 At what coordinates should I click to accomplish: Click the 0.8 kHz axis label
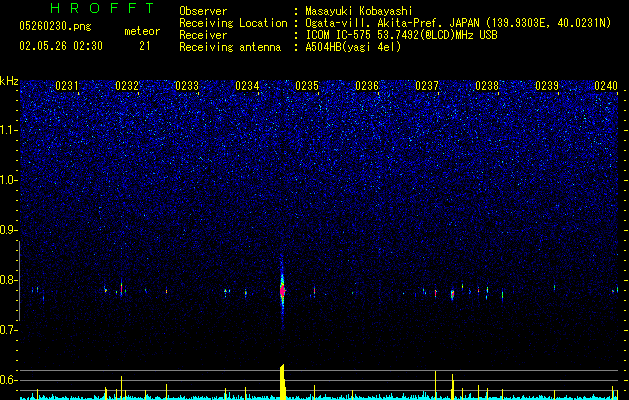coord(8,280)
